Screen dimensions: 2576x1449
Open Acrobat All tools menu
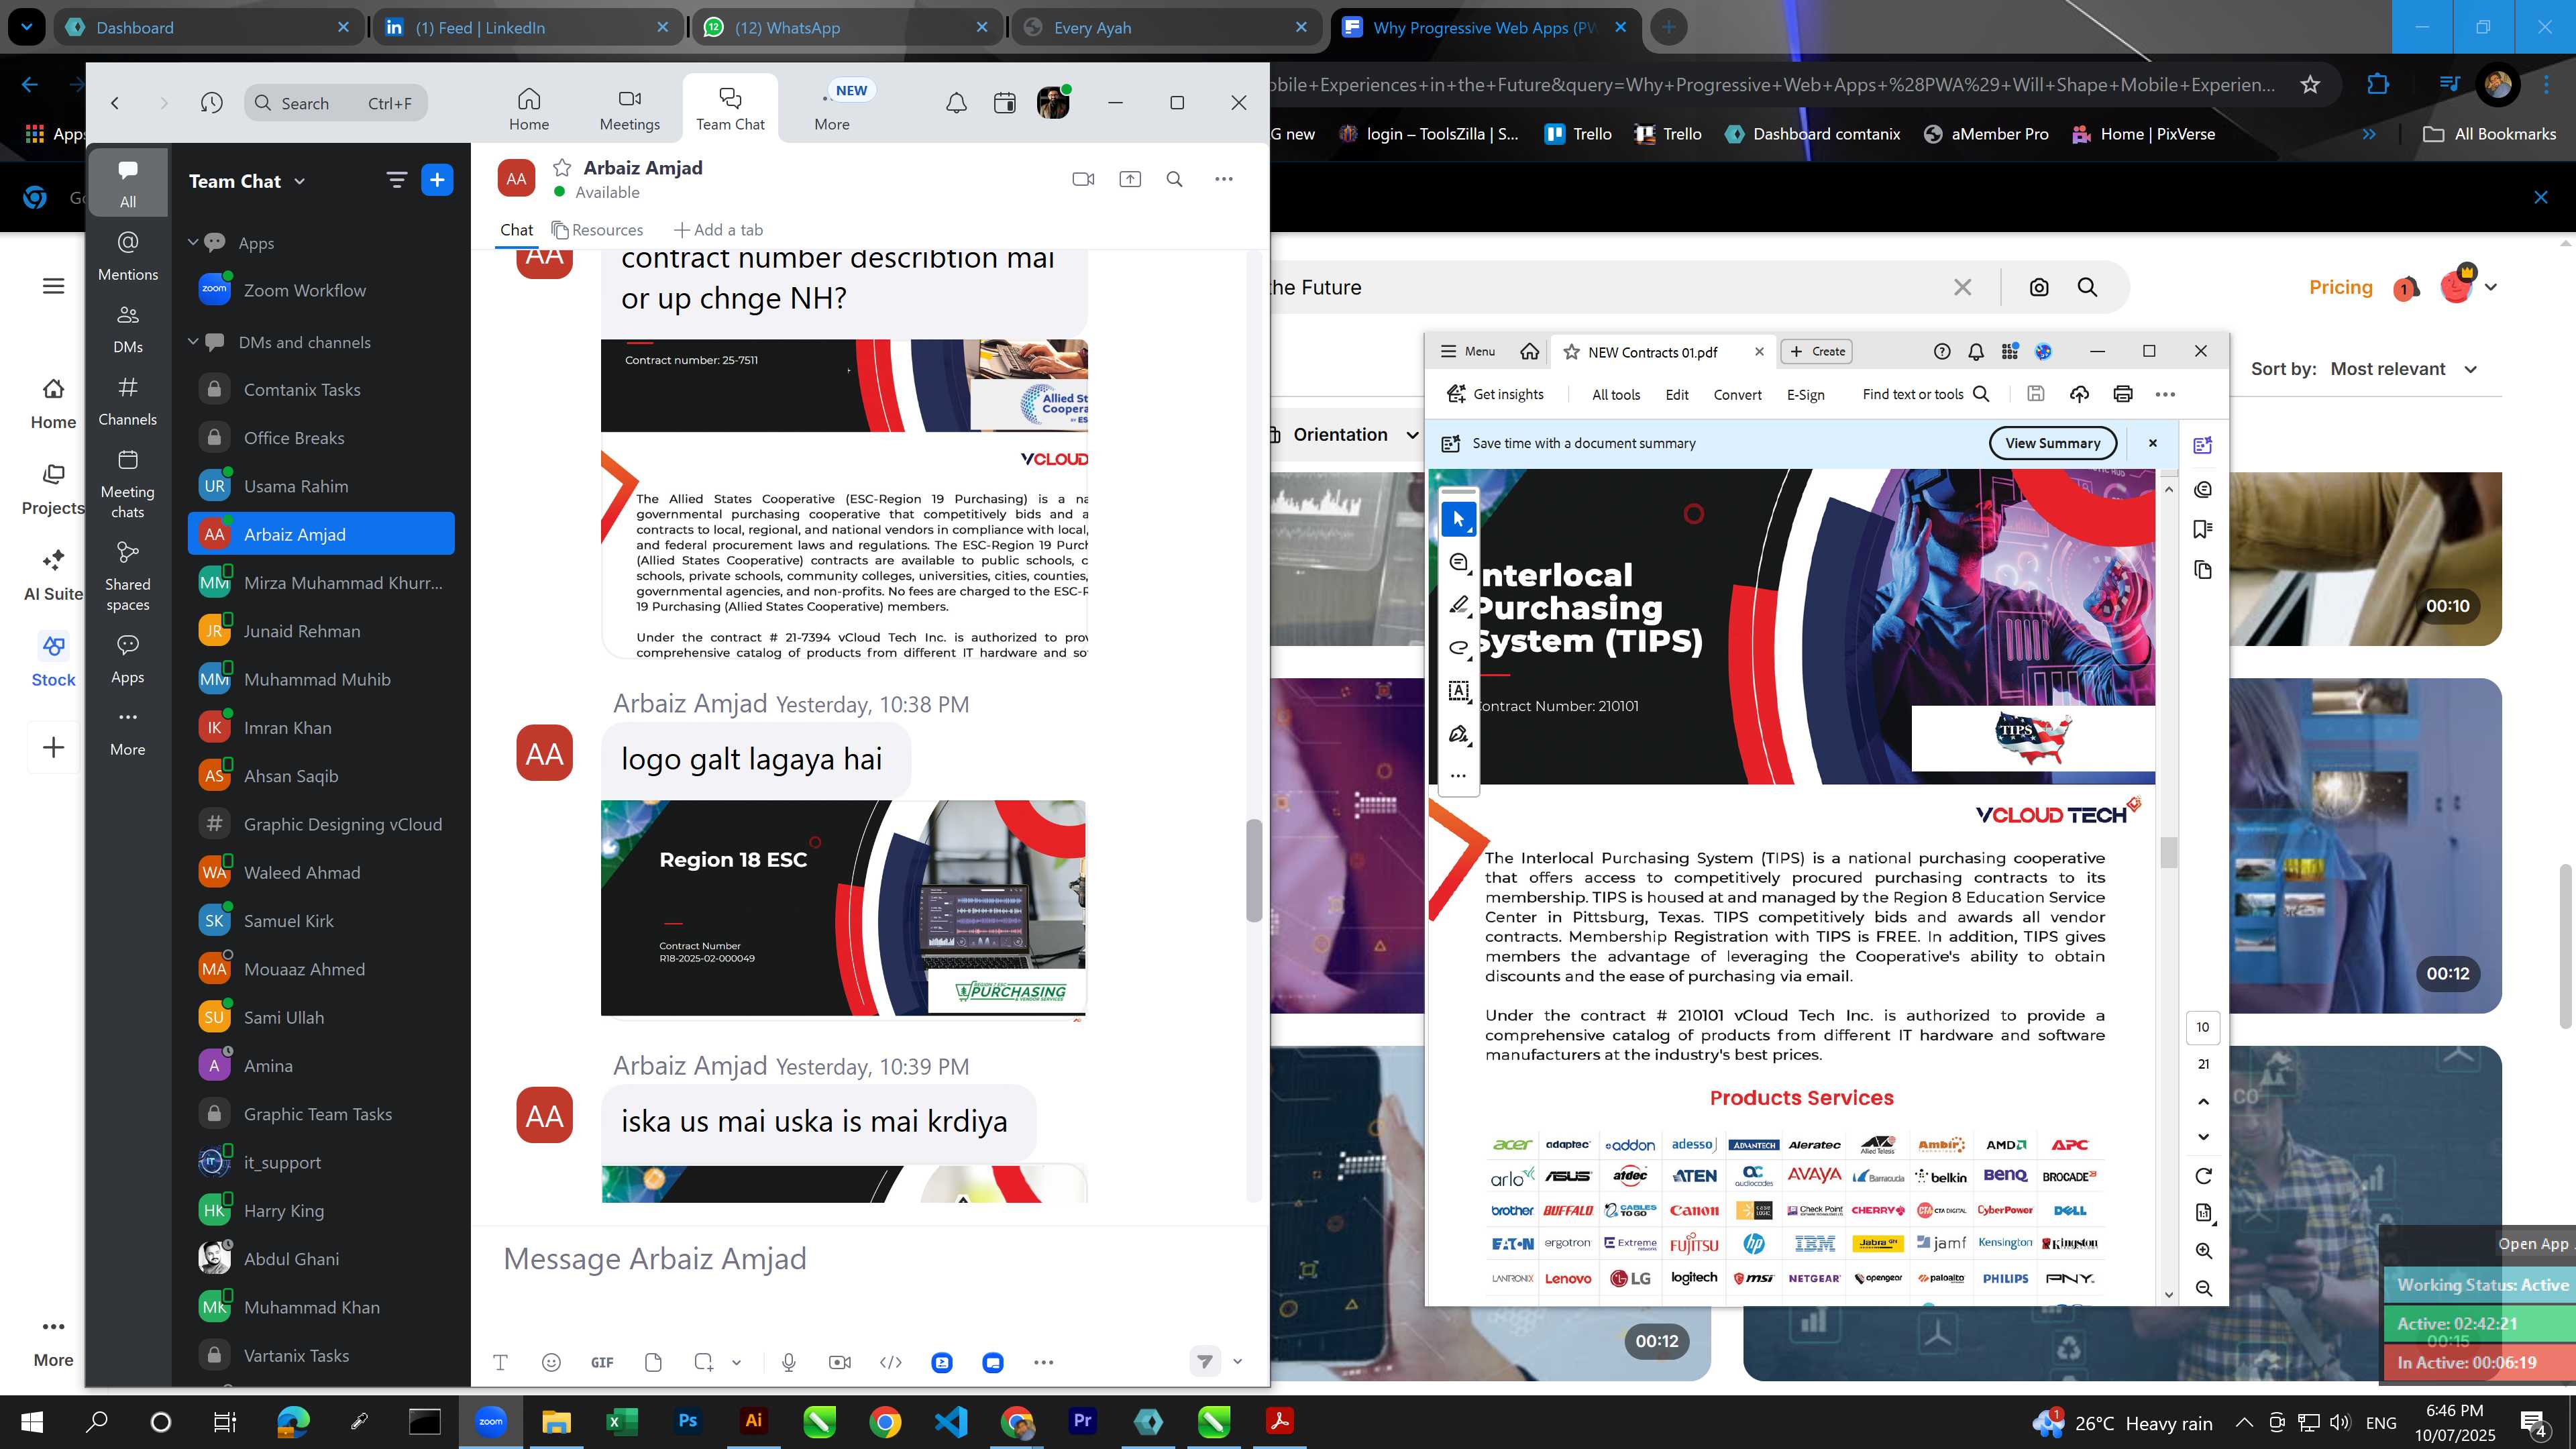1616,394
